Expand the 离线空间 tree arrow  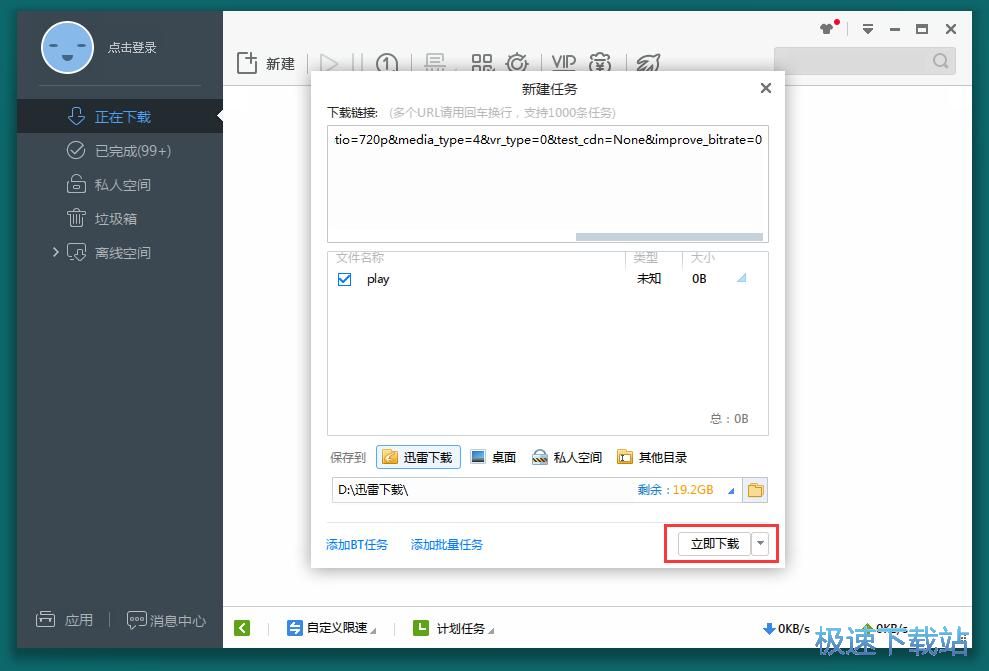(x=56, y=252)
